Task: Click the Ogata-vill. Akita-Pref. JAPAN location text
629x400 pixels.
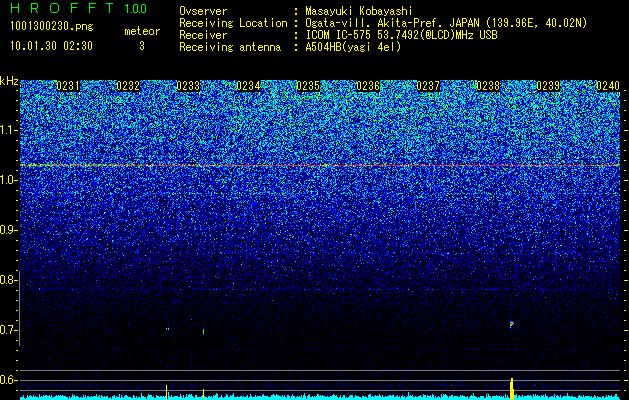Action: (x=446, y=23)
